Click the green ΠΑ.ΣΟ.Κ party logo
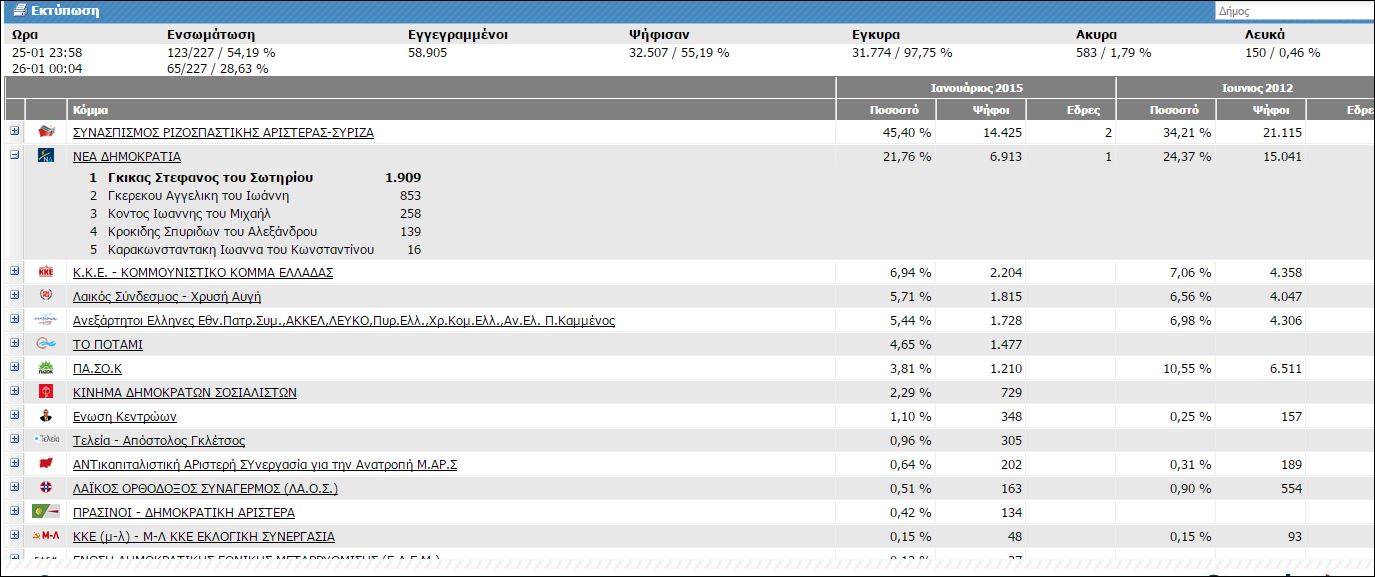1375x577 pixels. [46, 368]
